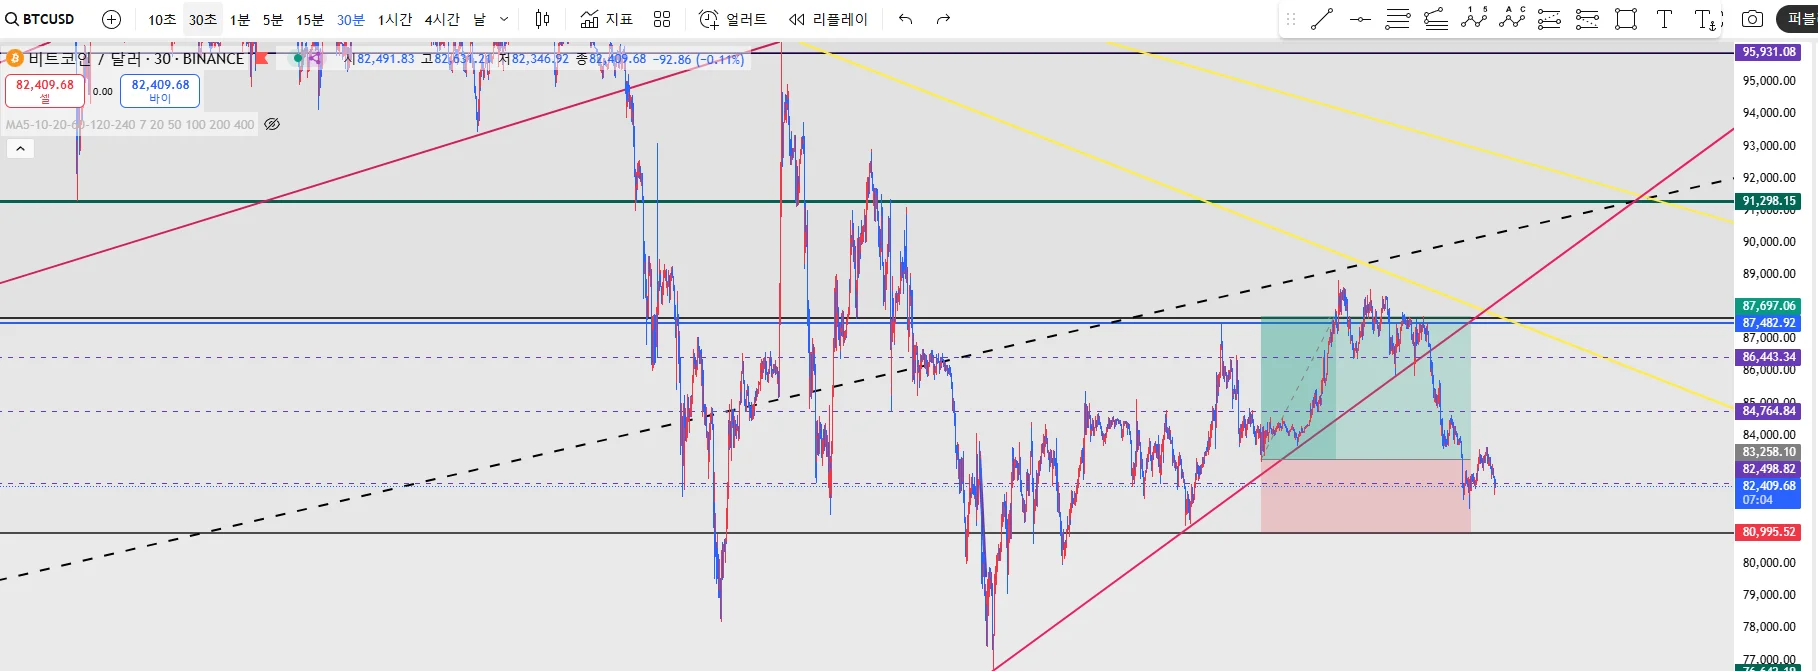Click the 82,498.82 red price label
Viewport: 1818px width, 671px height.
1768,469
